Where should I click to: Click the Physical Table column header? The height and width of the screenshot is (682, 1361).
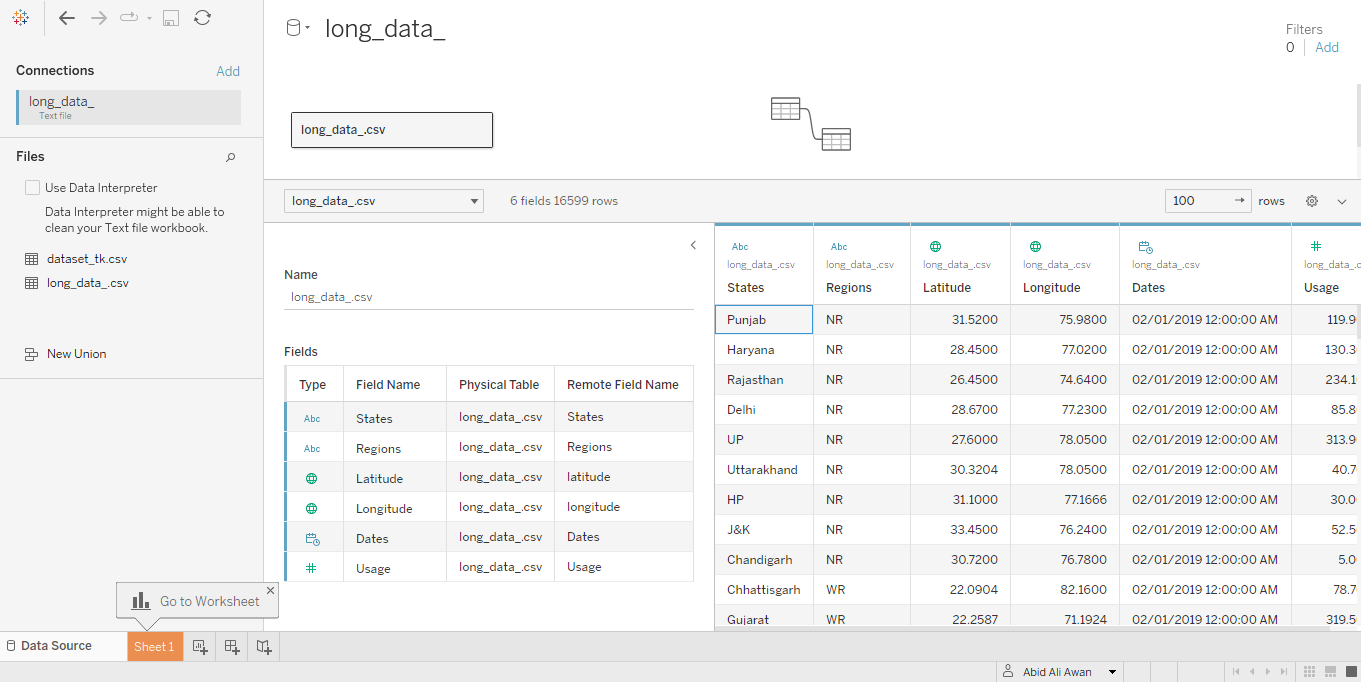pyautogui.click(x=499, y=385)
